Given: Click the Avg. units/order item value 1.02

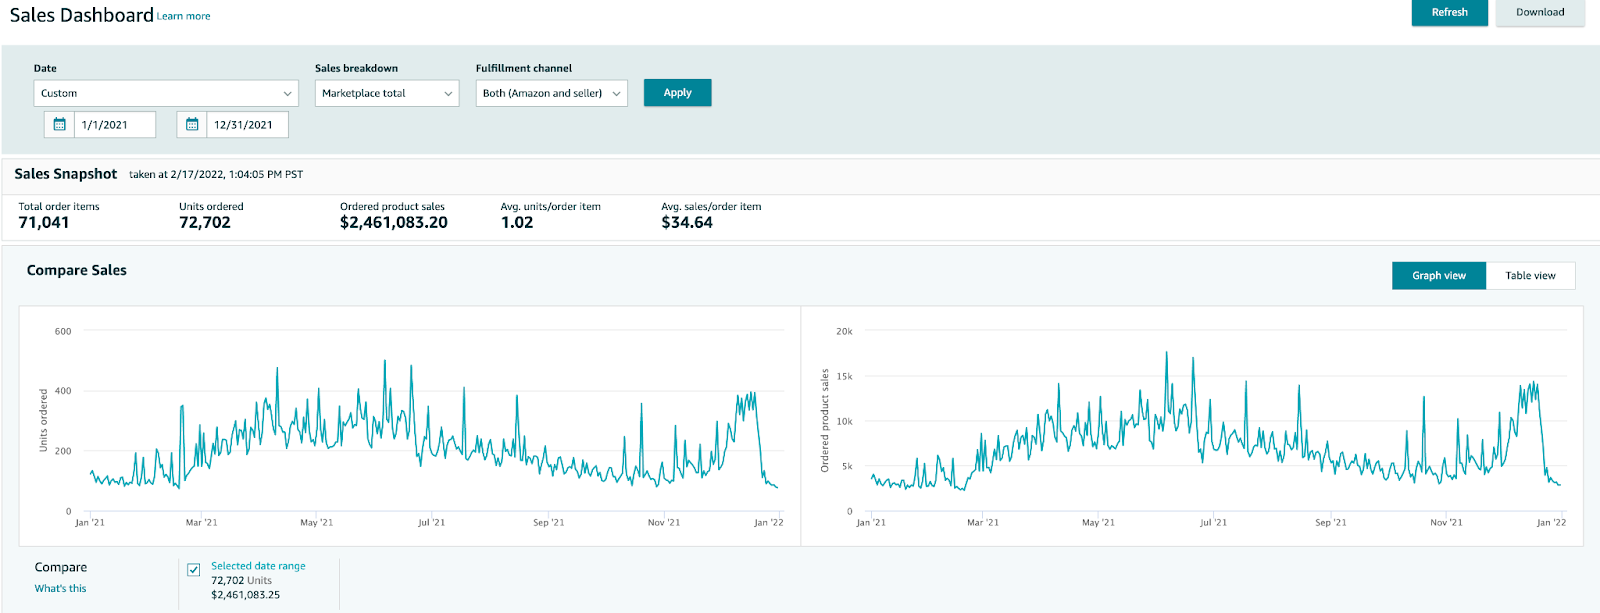Looking at the screenshot, I should click(517, 222).
